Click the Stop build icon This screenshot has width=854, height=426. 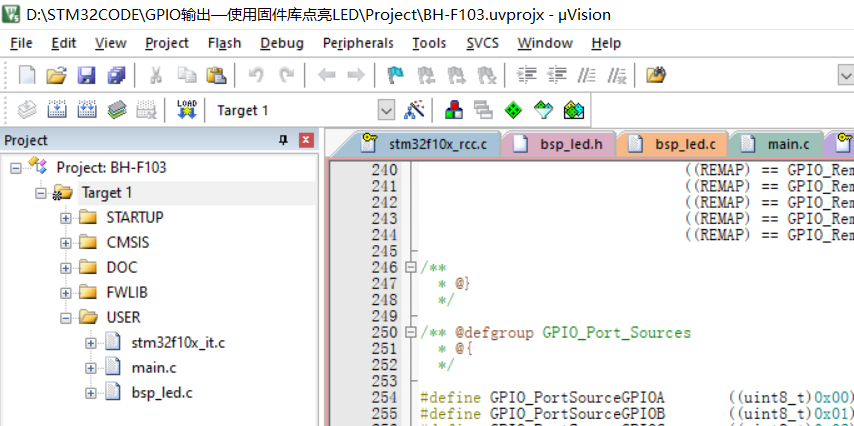tap(147, 110)
